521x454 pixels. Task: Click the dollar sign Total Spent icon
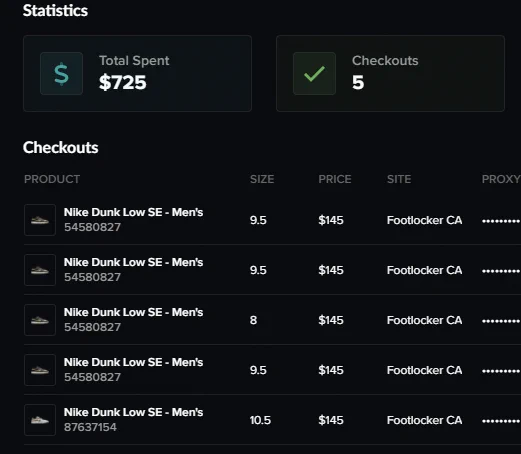(61, 74)
